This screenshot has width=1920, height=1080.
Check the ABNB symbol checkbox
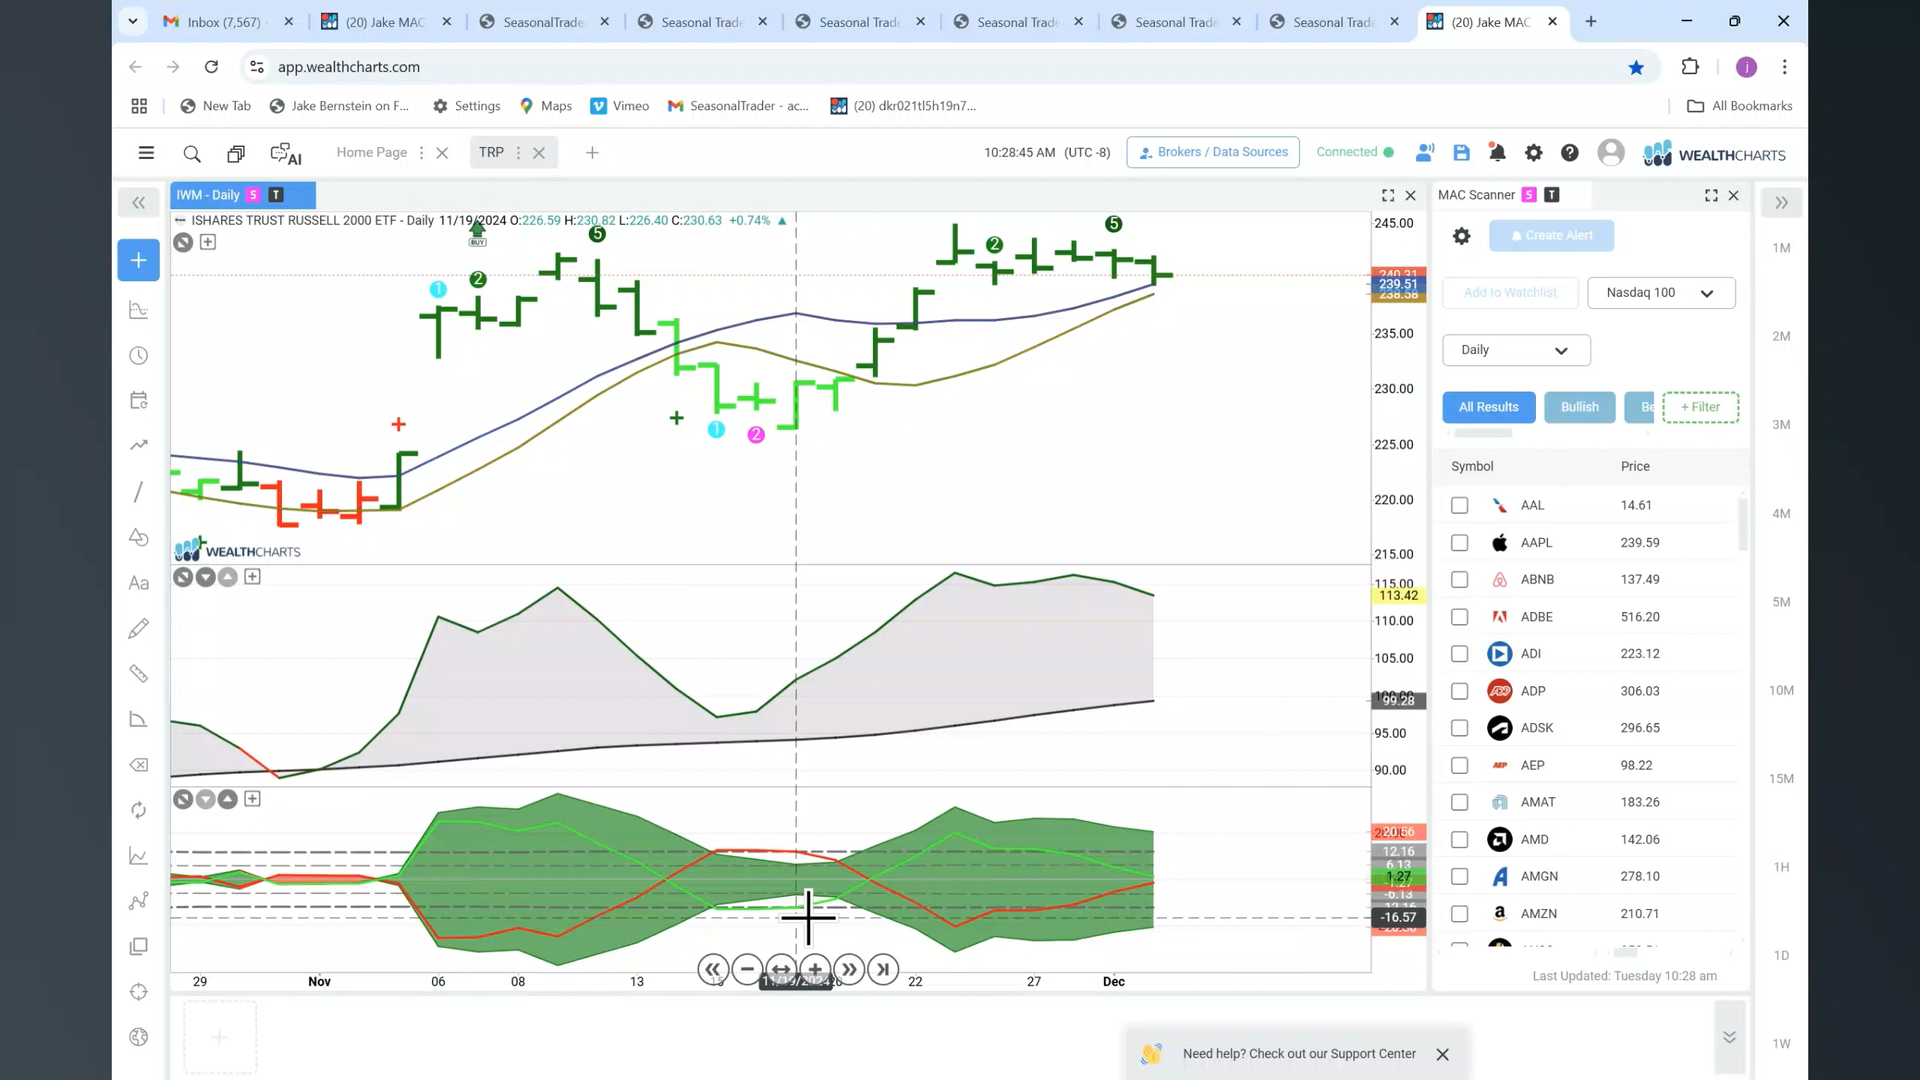click(1459, 580)
